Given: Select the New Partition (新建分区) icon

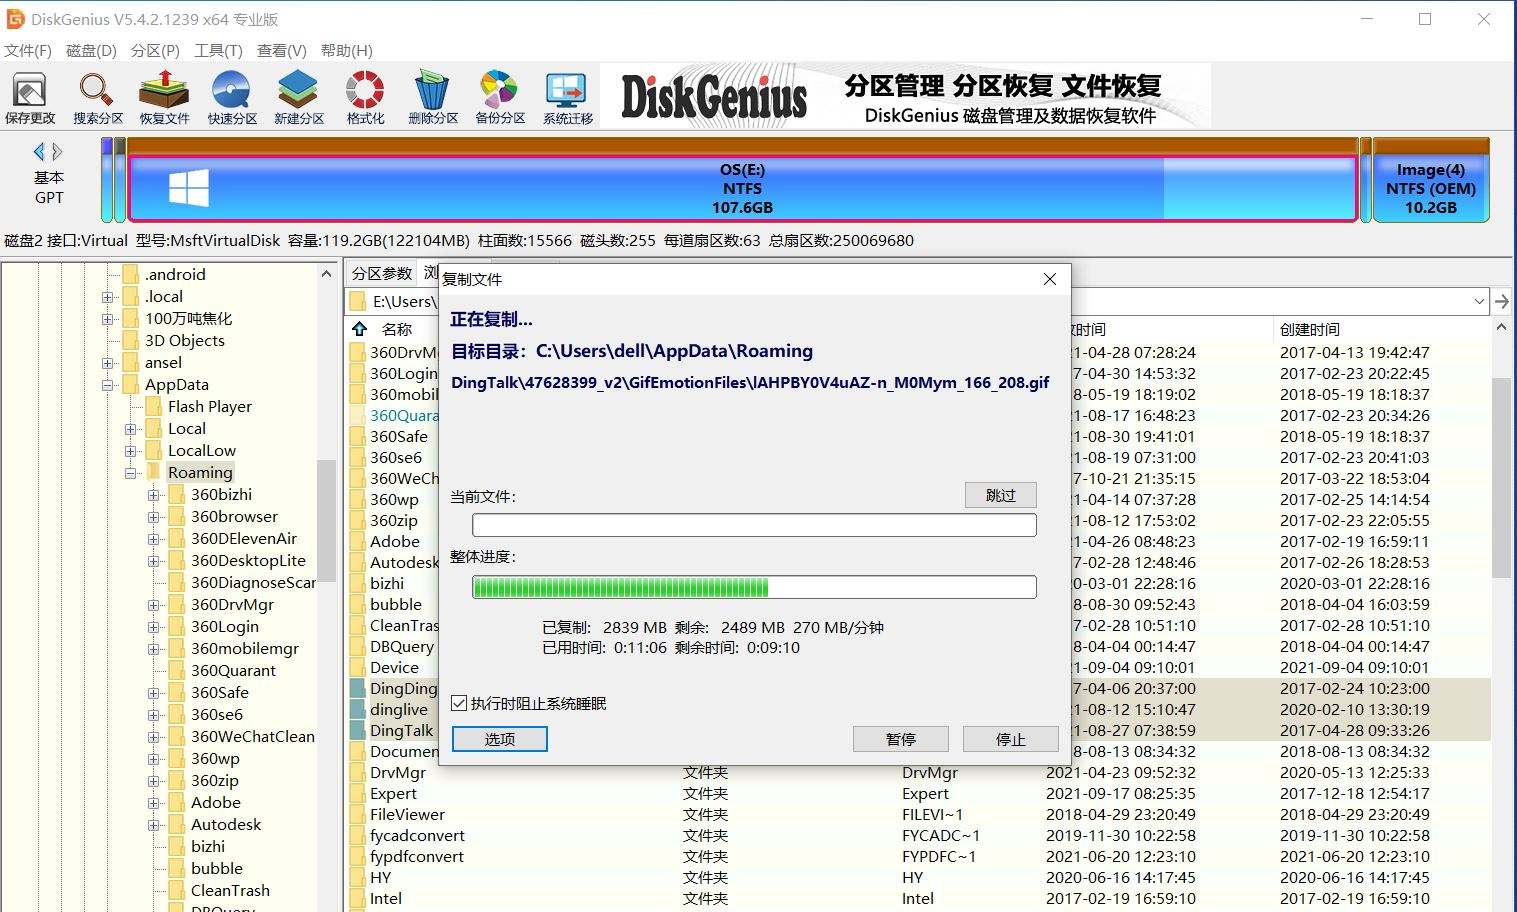Looking at the screenshot, I should tap(299, 97).
